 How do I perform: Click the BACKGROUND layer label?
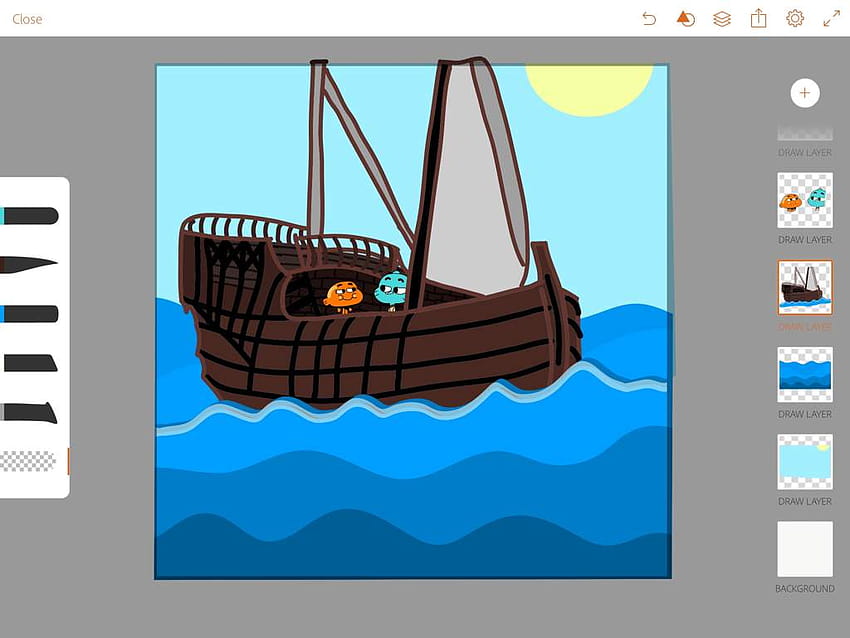[x=804, y=589]
